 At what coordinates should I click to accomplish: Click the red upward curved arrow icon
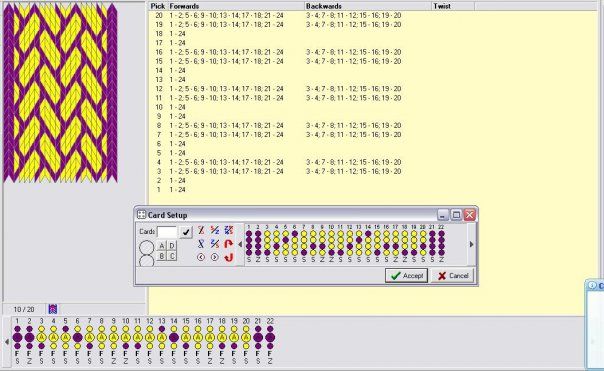pyautogui.click(x=229, y=243)
